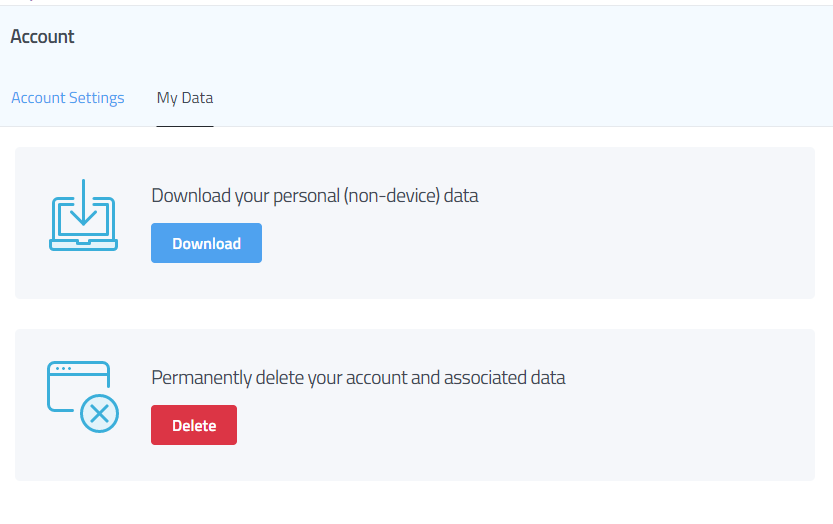Click the laptop download icon
The image size is (833, 524).
[84, 215]
